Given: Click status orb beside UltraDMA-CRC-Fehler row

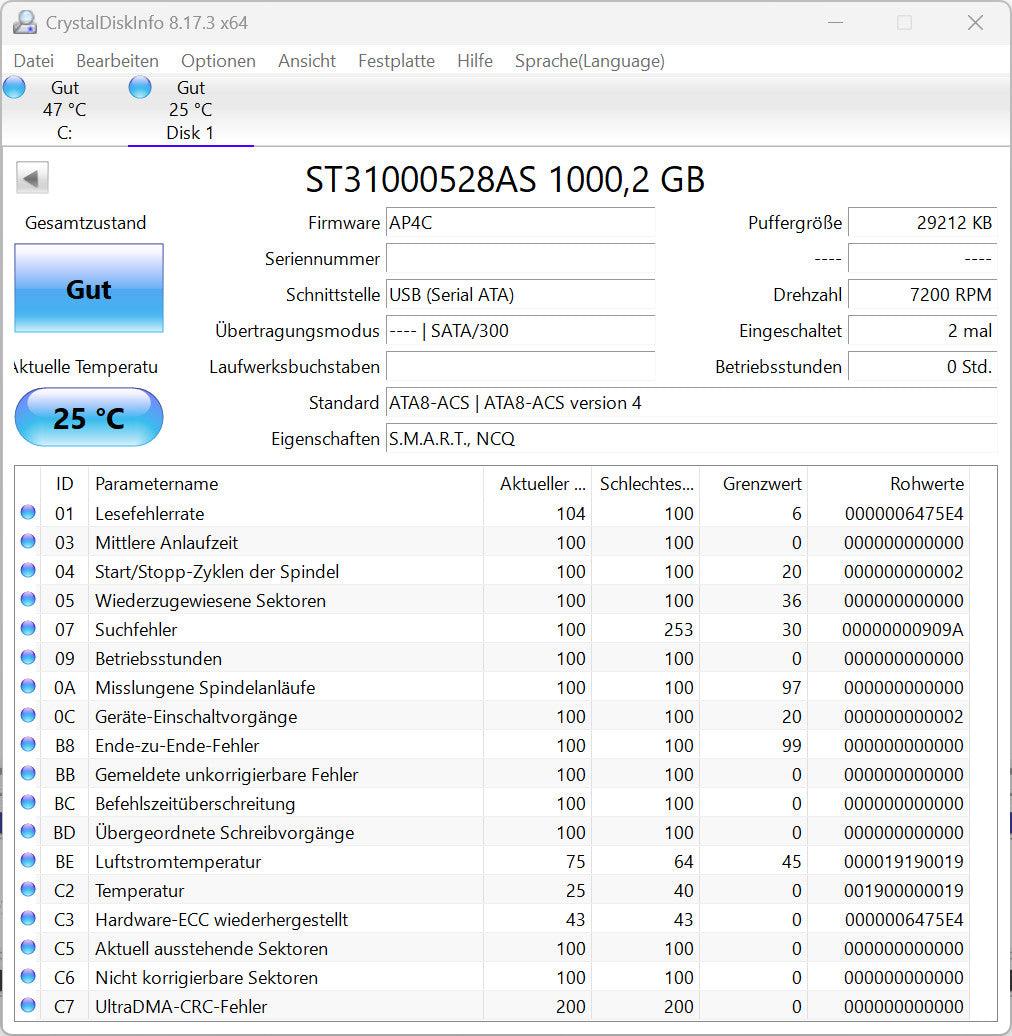Looking at the screenshot, I should pyautogui.click(x=28, y=1006).
